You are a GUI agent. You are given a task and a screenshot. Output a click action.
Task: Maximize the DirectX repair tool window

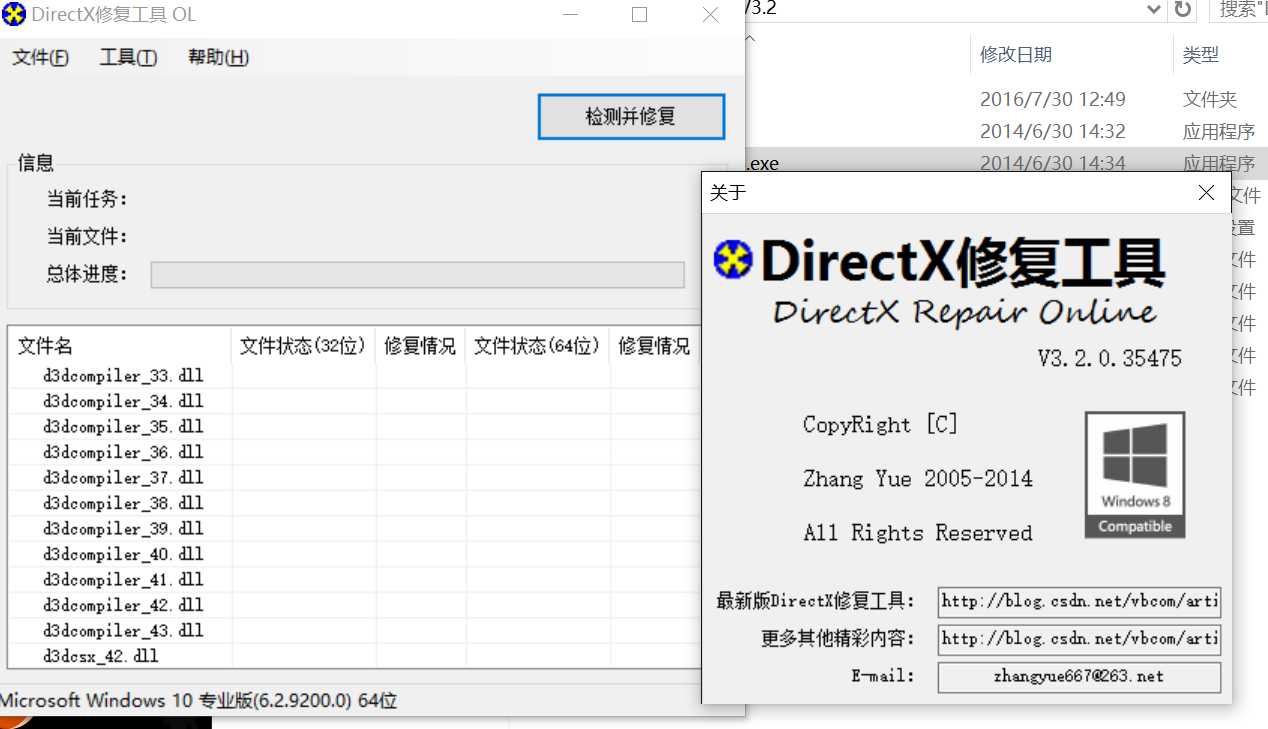[x=640, y=15]
